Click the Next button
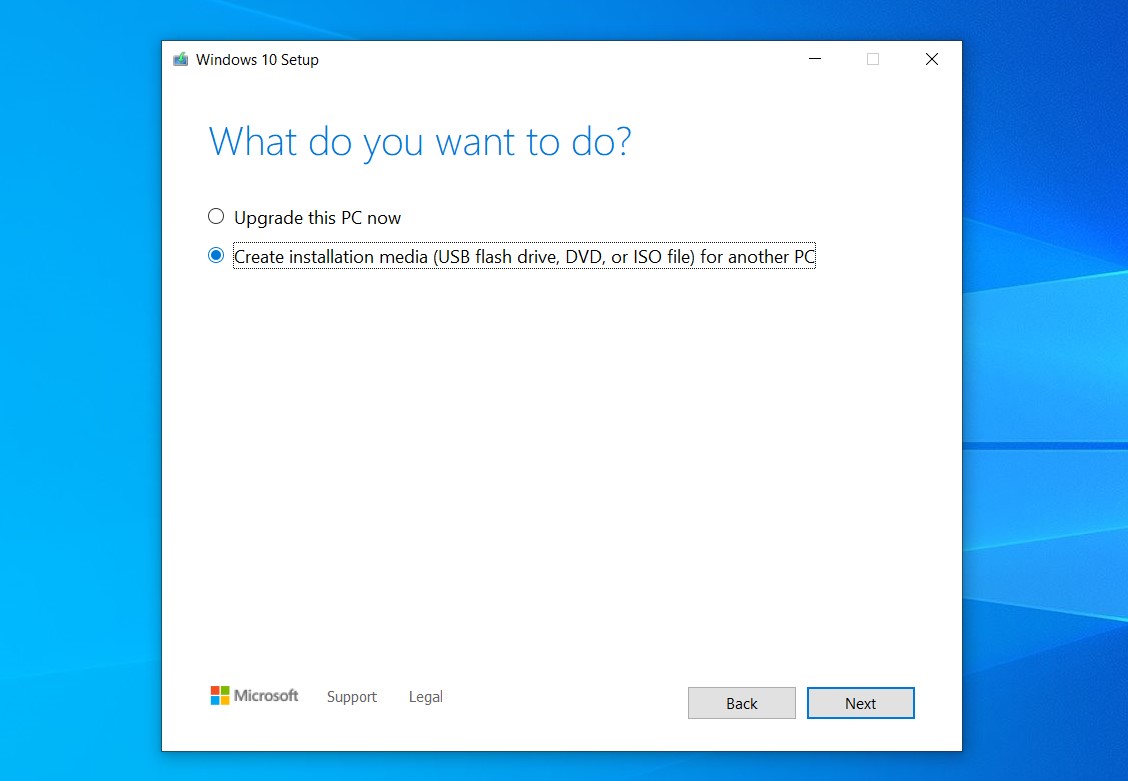Image resolution: width=1128 pixels, height=781 pixels. click(x=860, y=703)
